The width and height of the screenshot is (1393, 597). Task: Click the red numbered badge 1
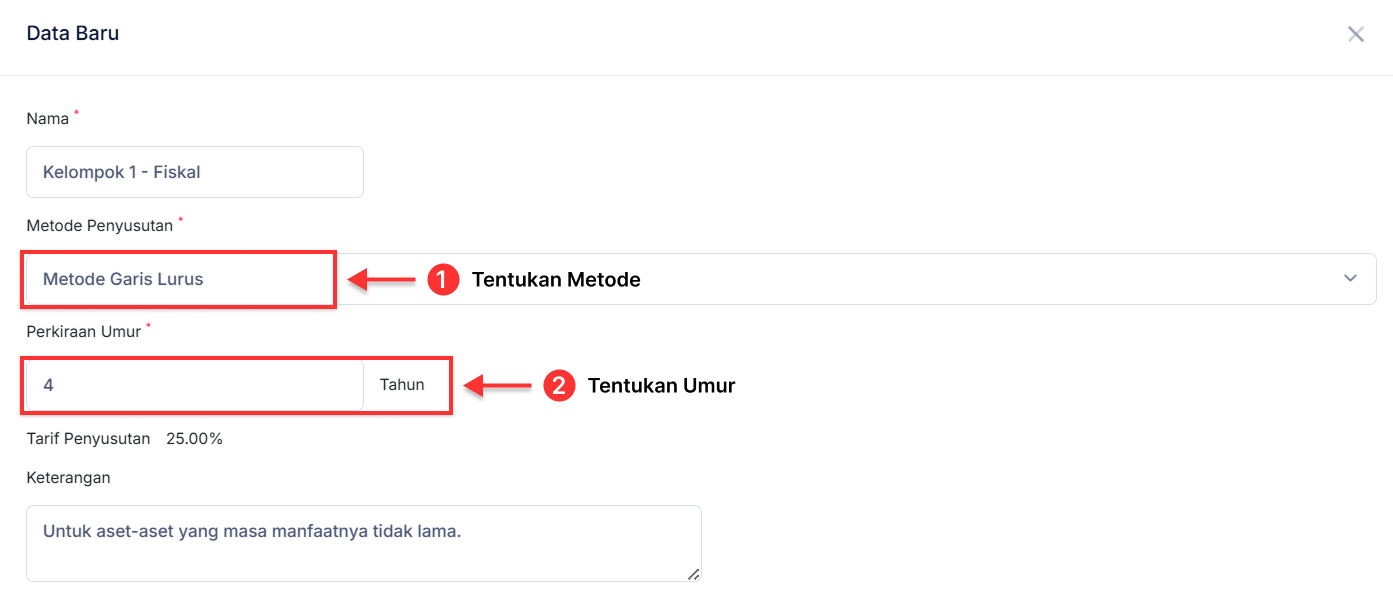click(x=443, y=280)
